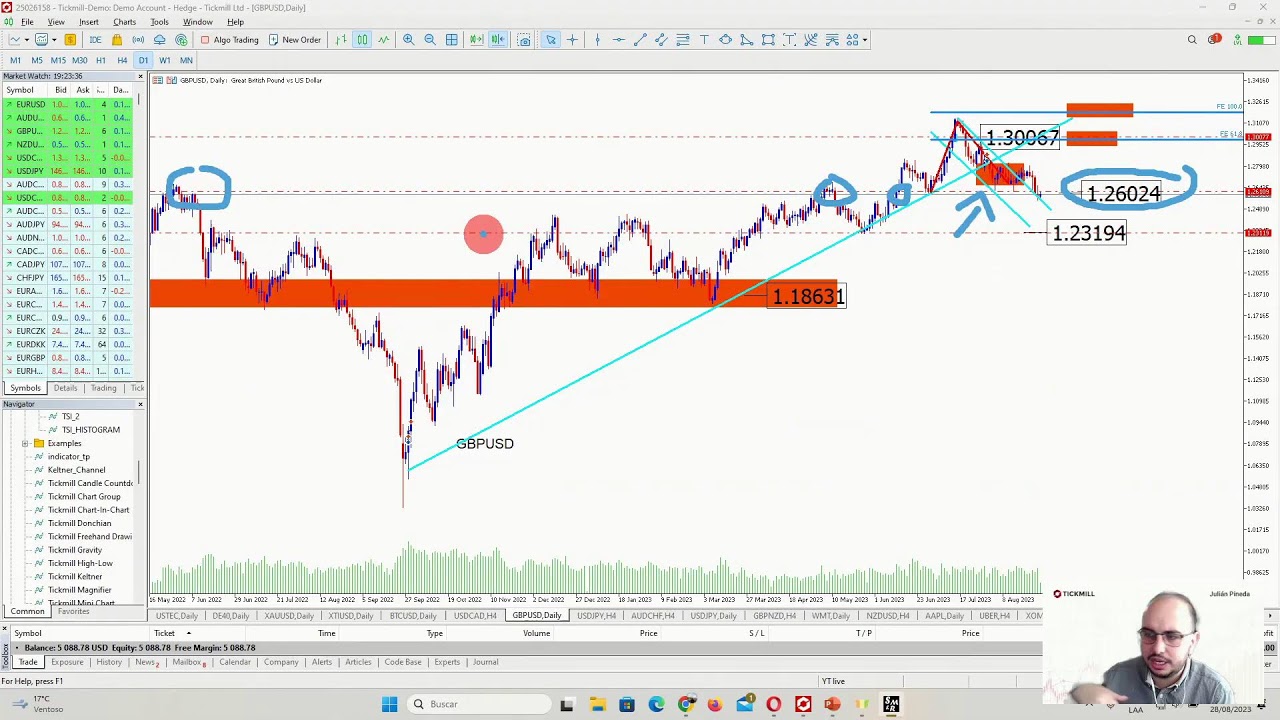This screenshot has width=1280, height=720.
Task: Tile windows with the grid icon
Action: (451, 40)
